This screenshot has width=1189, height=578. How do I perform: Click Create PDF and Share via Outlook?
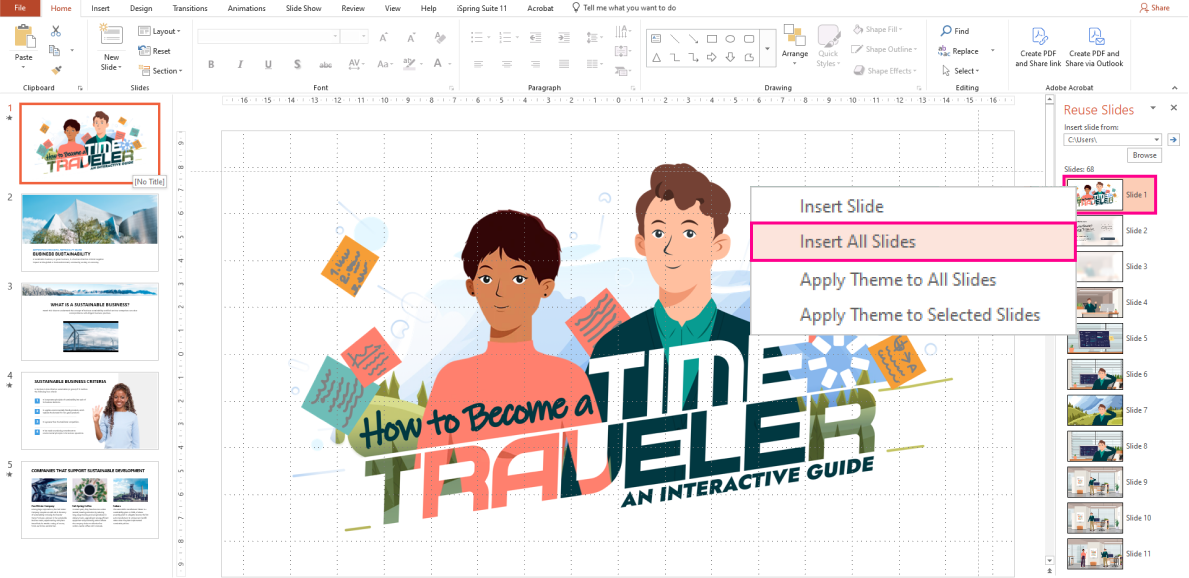[x=1095, y=47]
